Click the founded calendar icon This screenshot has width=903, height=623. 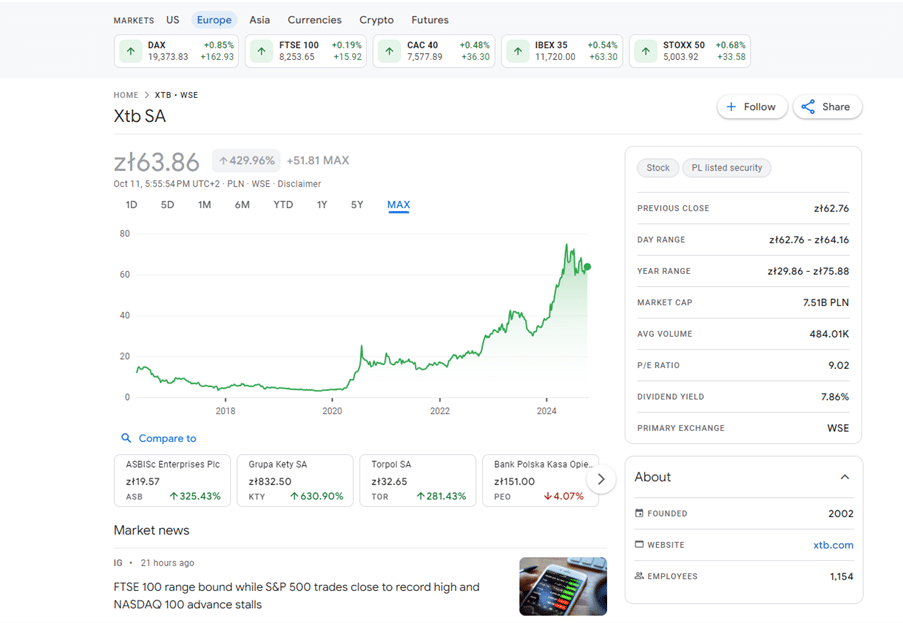pos(640,513)
